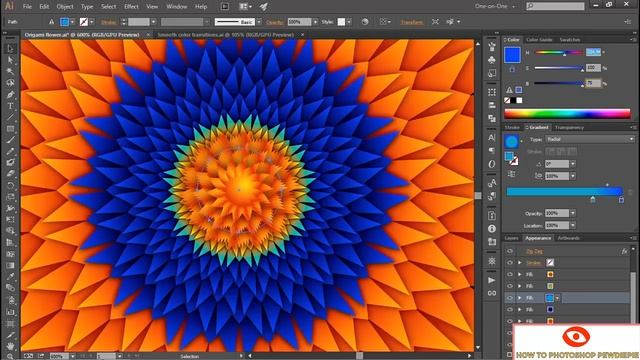Screen dimensions: 640x360
Task: Select the Direct Selection tool
Action: click(10, 60)
